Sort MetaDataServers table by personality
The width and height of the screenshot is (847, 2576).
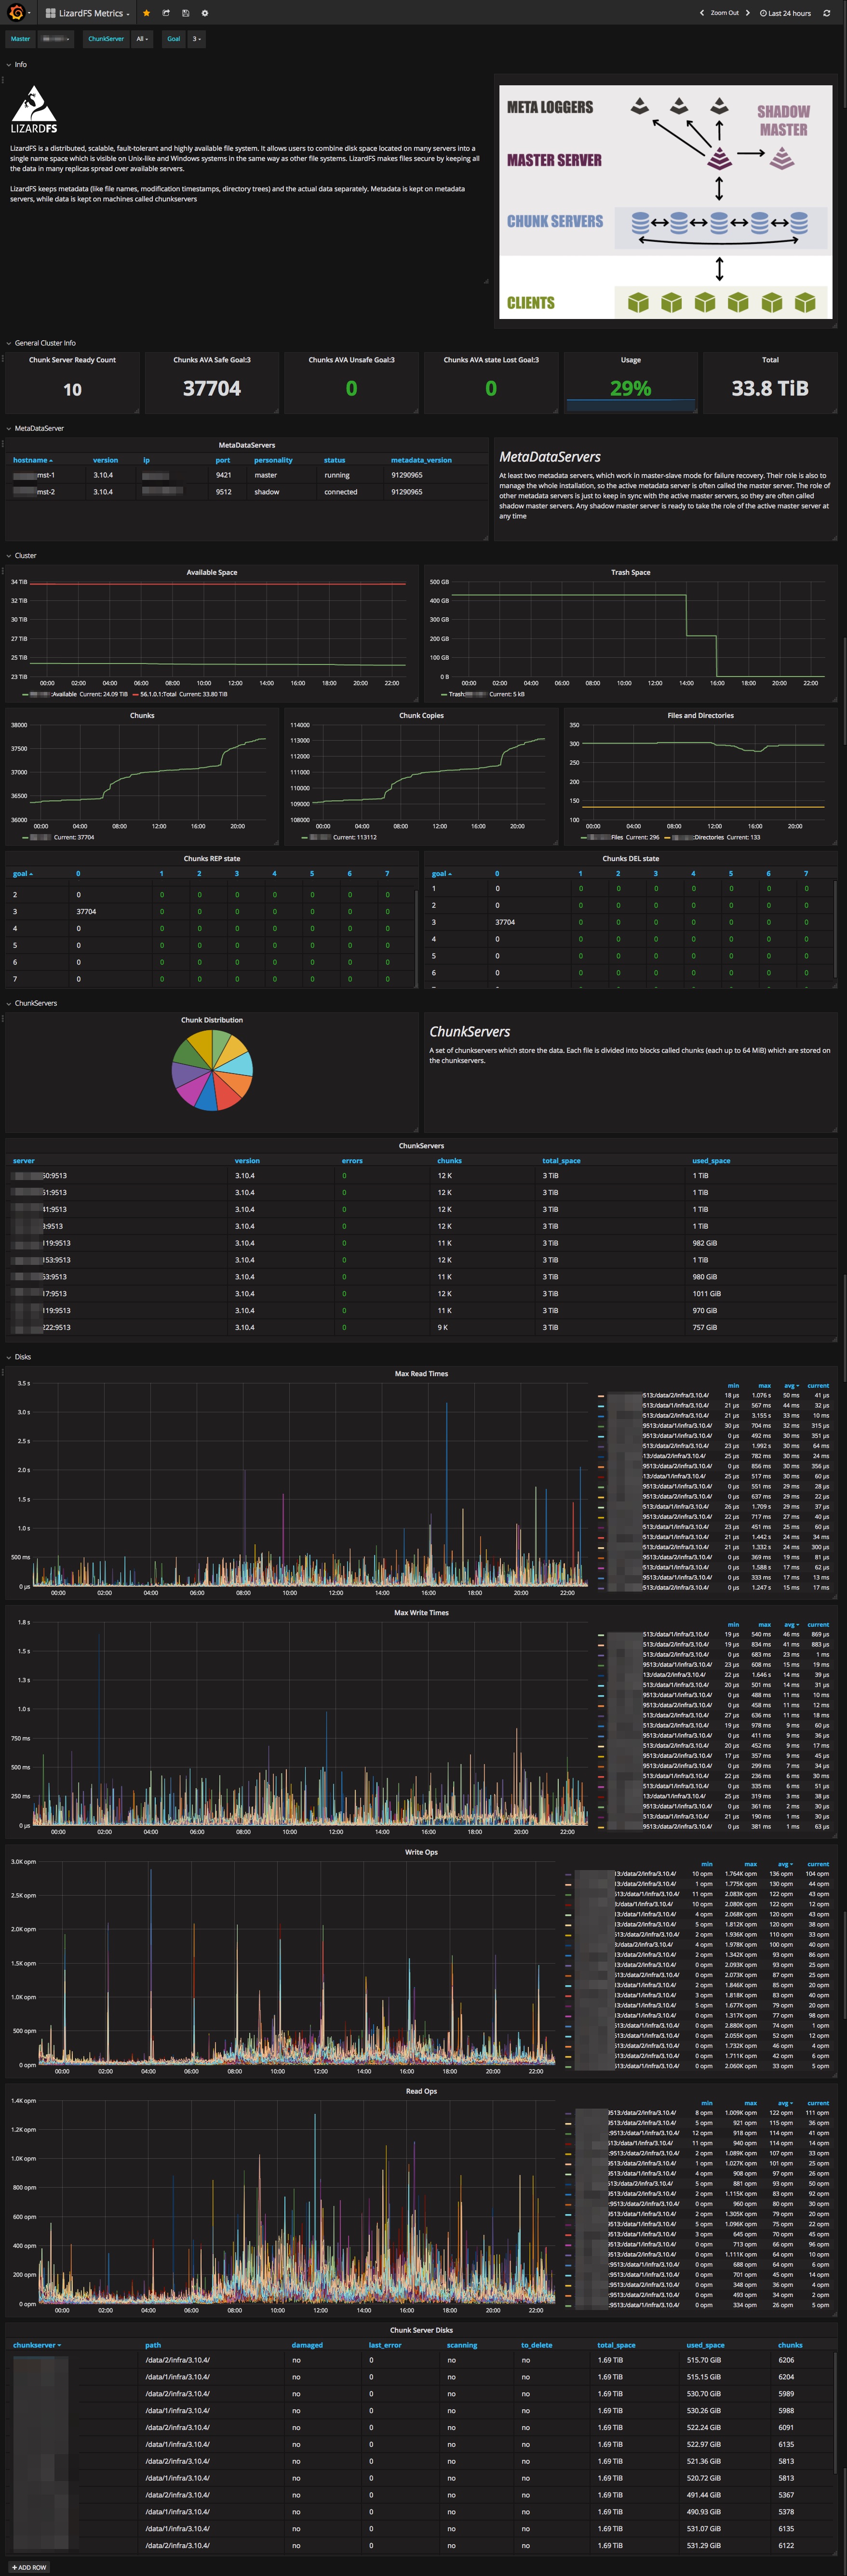273,460
